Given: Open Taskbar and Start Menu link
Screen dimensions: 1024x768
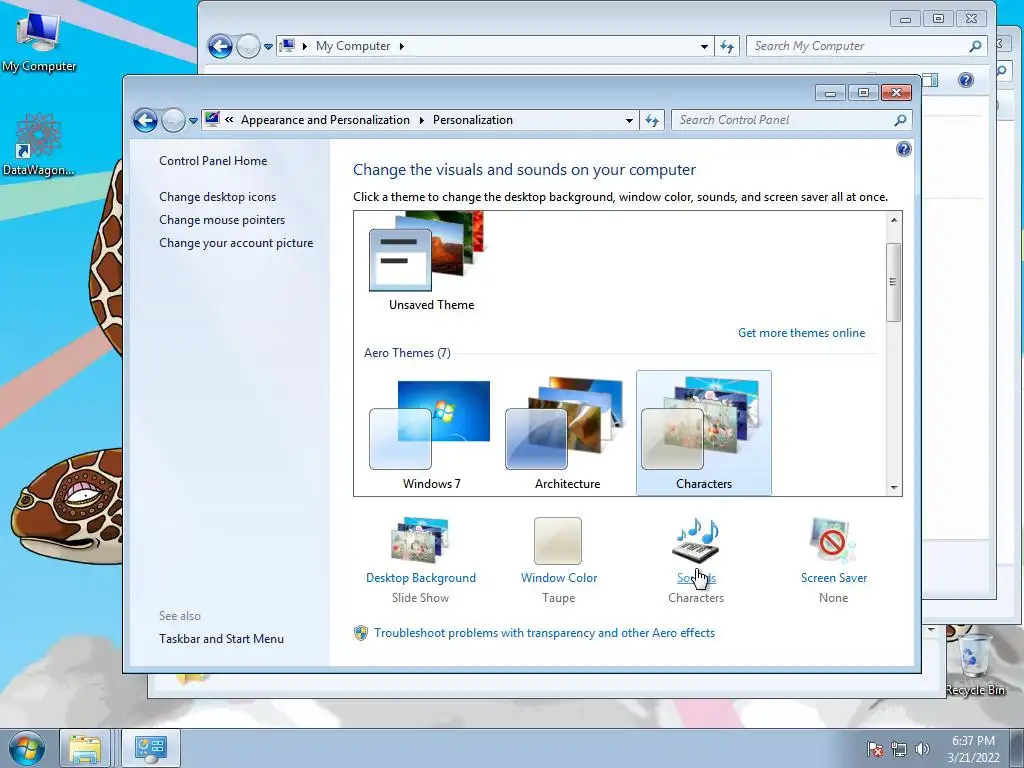Looking at the screenshot, I should click(x=221, y=639).
